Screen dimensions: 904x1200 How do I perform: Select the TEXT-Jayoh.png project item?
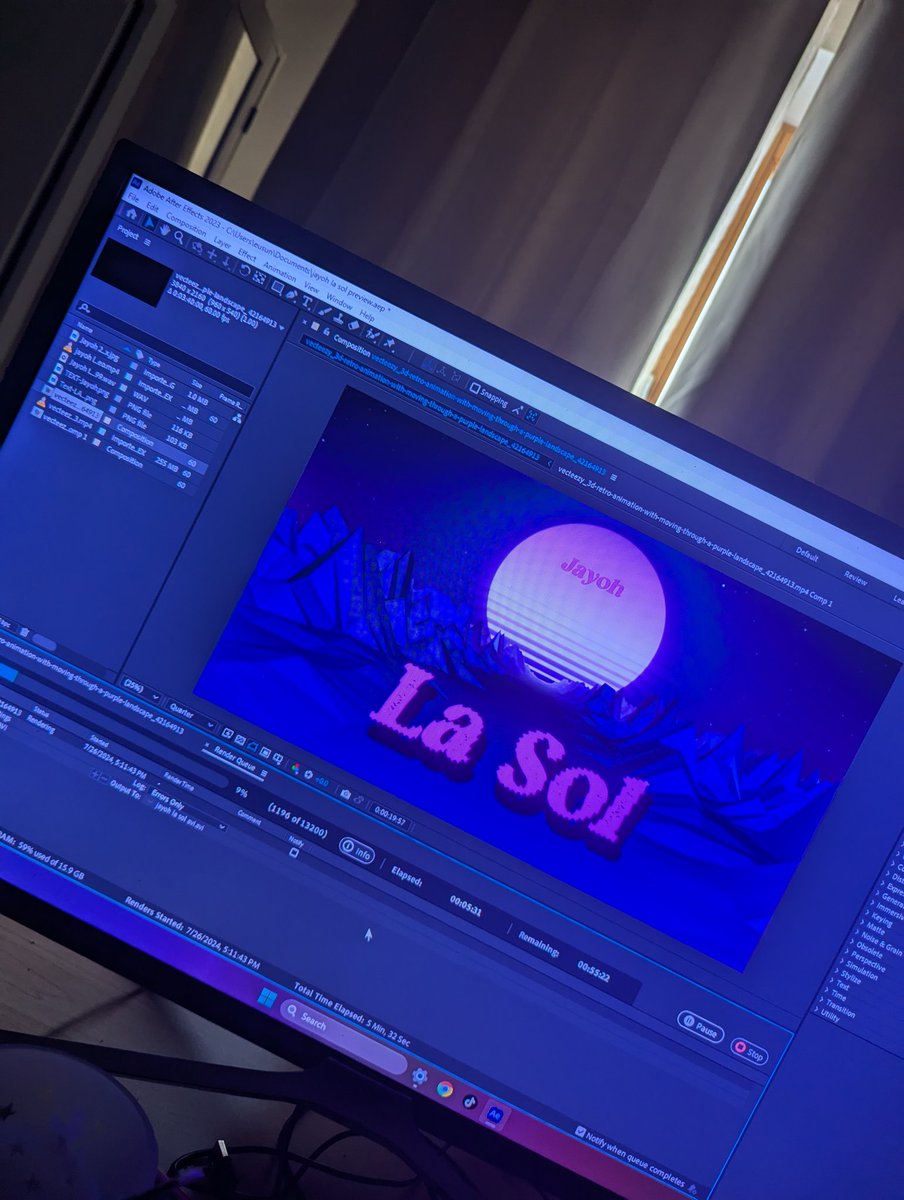pos(87,384)
